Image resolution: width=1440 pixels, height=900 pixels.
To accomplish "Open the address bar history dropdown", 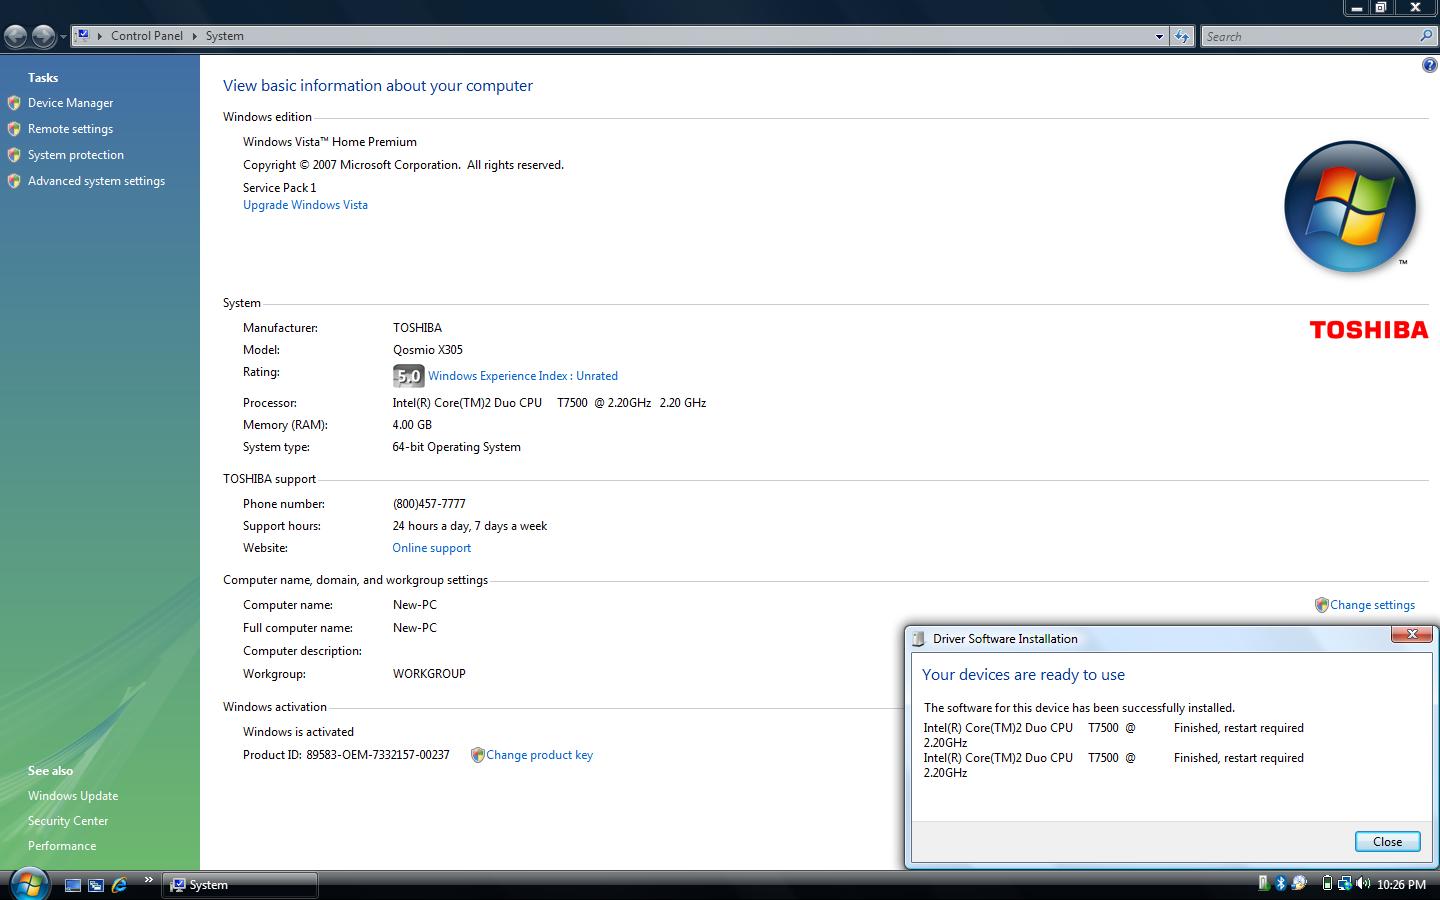I will 1159,36.
